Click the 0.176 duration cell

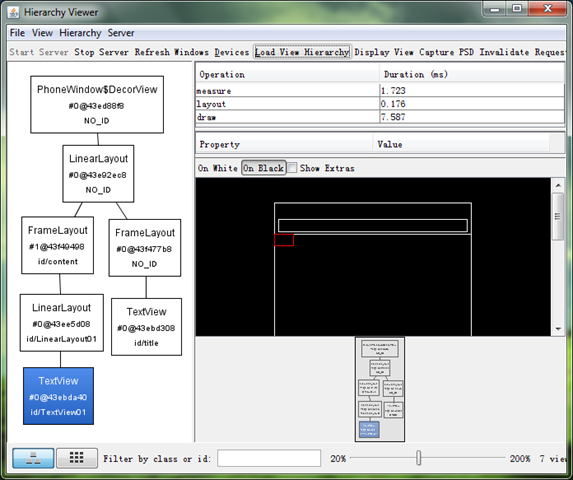coord(472,104)
